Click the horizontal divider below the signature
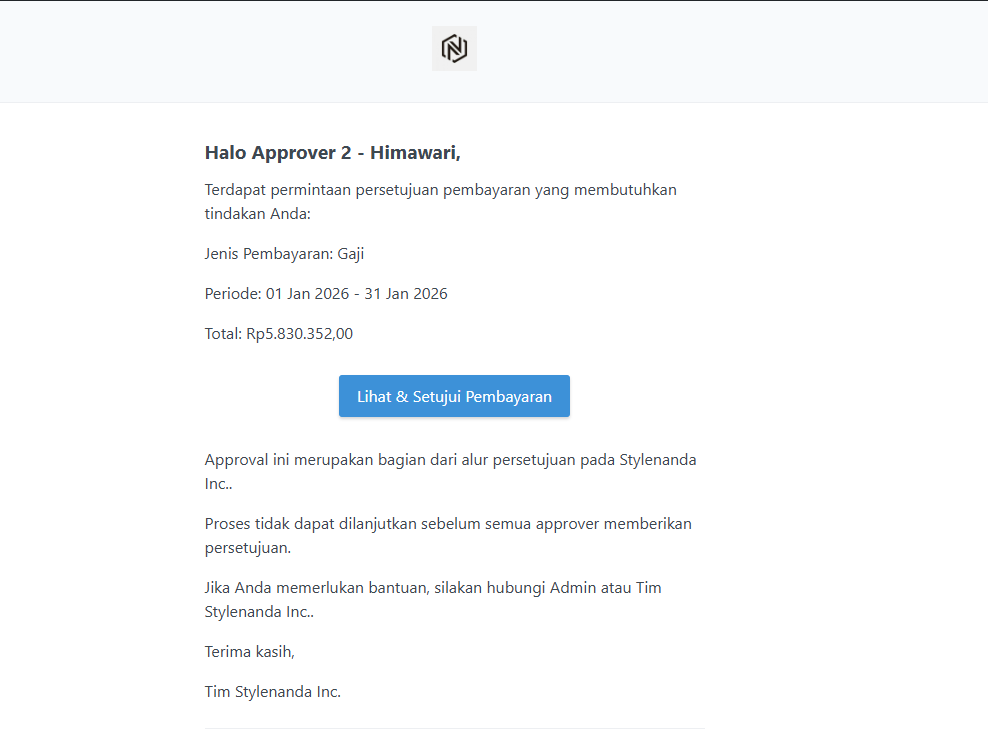The height and width of the screenshot is (734, 988). tap(454, 728)
